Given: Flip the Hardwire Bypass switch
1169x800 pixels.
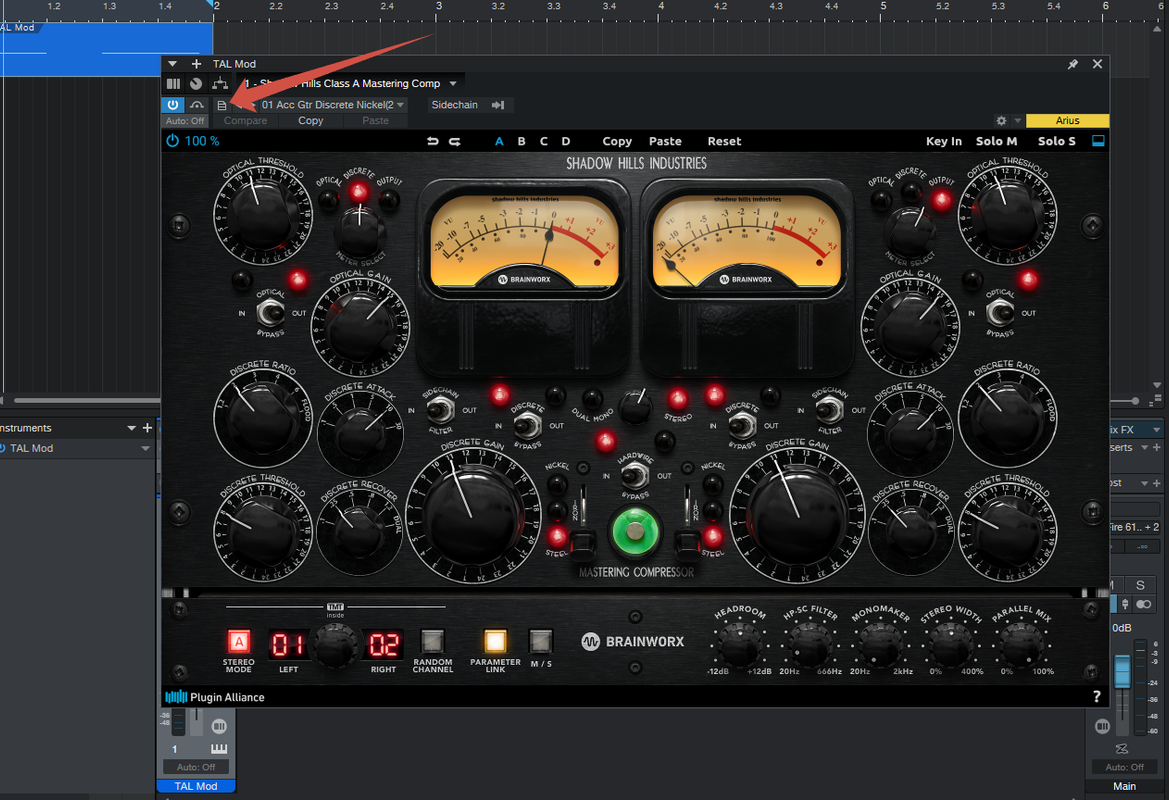Looking at the screenshot, I should click(634, 474).
